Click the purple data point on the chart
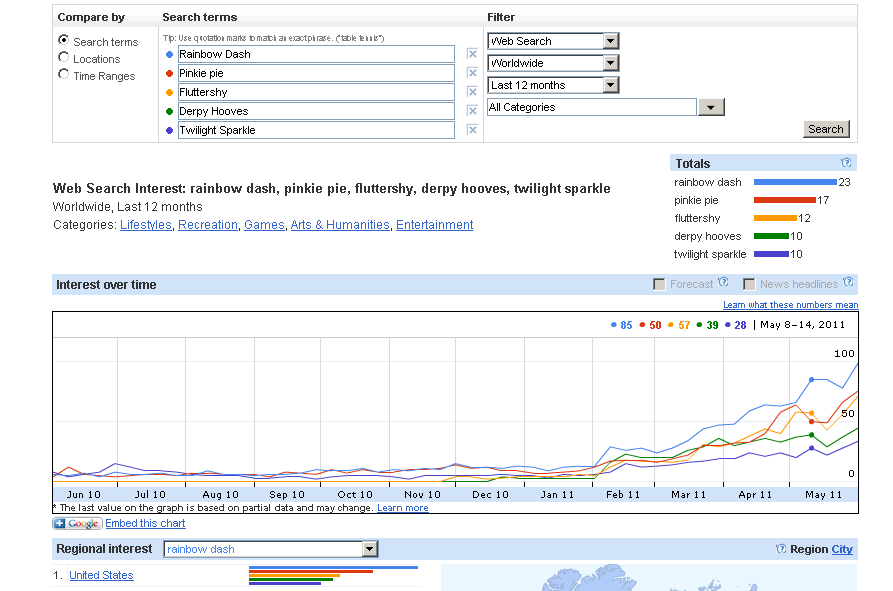893x591 pixels. click(x=812, y=448)
